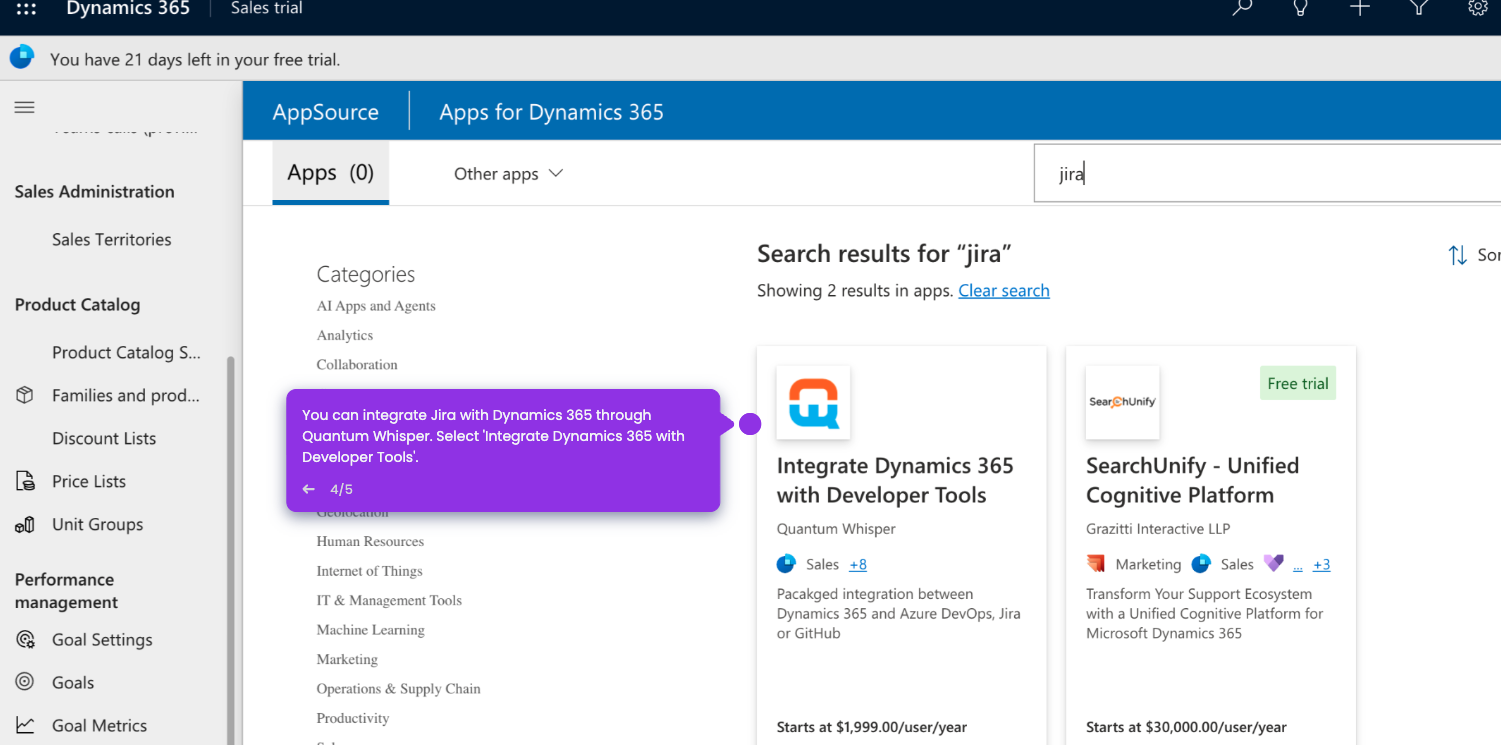Click the Clear search link
Viewport: 1501px width, 745px height.
[1004, 290]
